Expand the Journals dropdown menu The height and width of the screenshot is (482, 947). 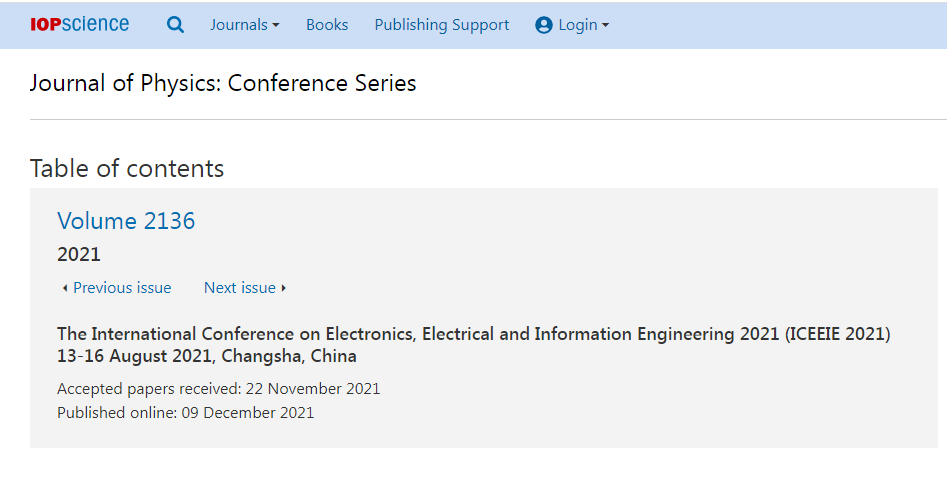[x=244, y=25]
